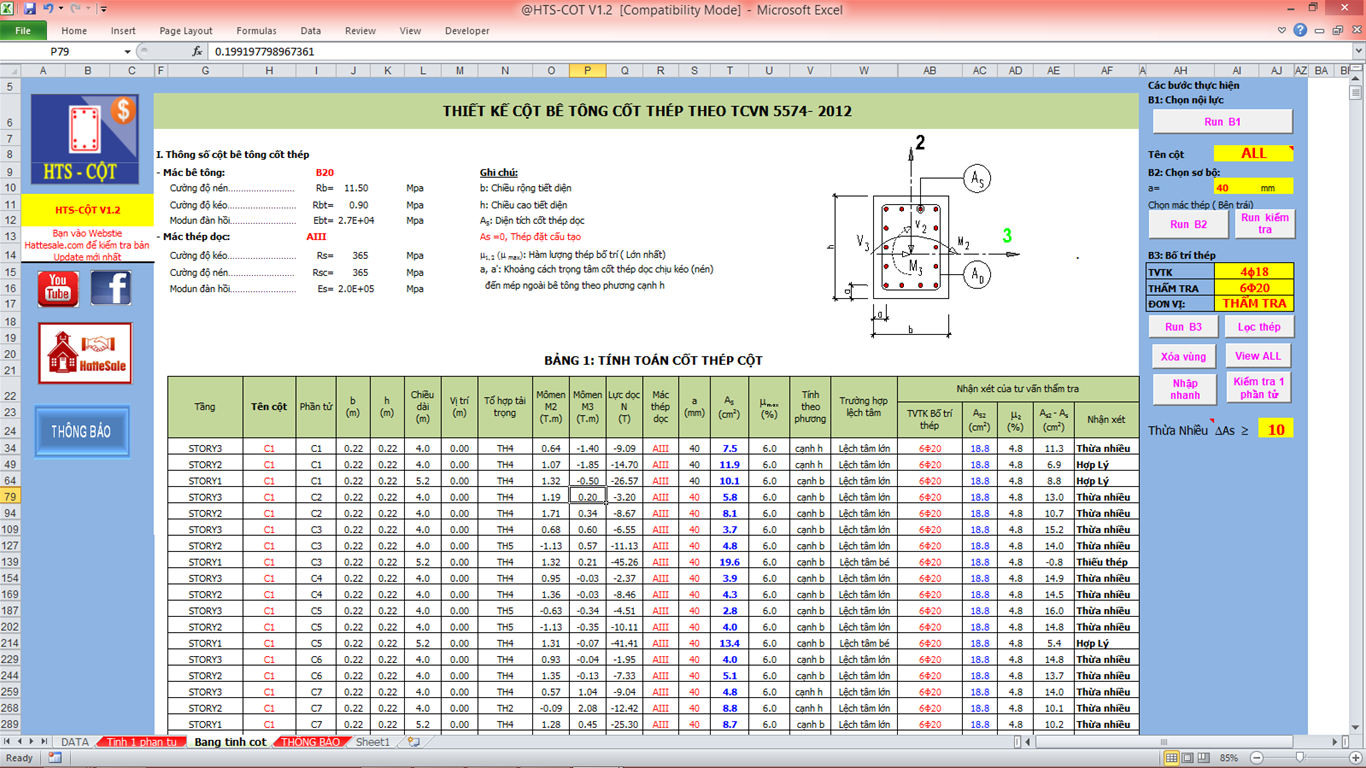
Task: Click the Save icon in quick access toolbar
Action: 30,9
